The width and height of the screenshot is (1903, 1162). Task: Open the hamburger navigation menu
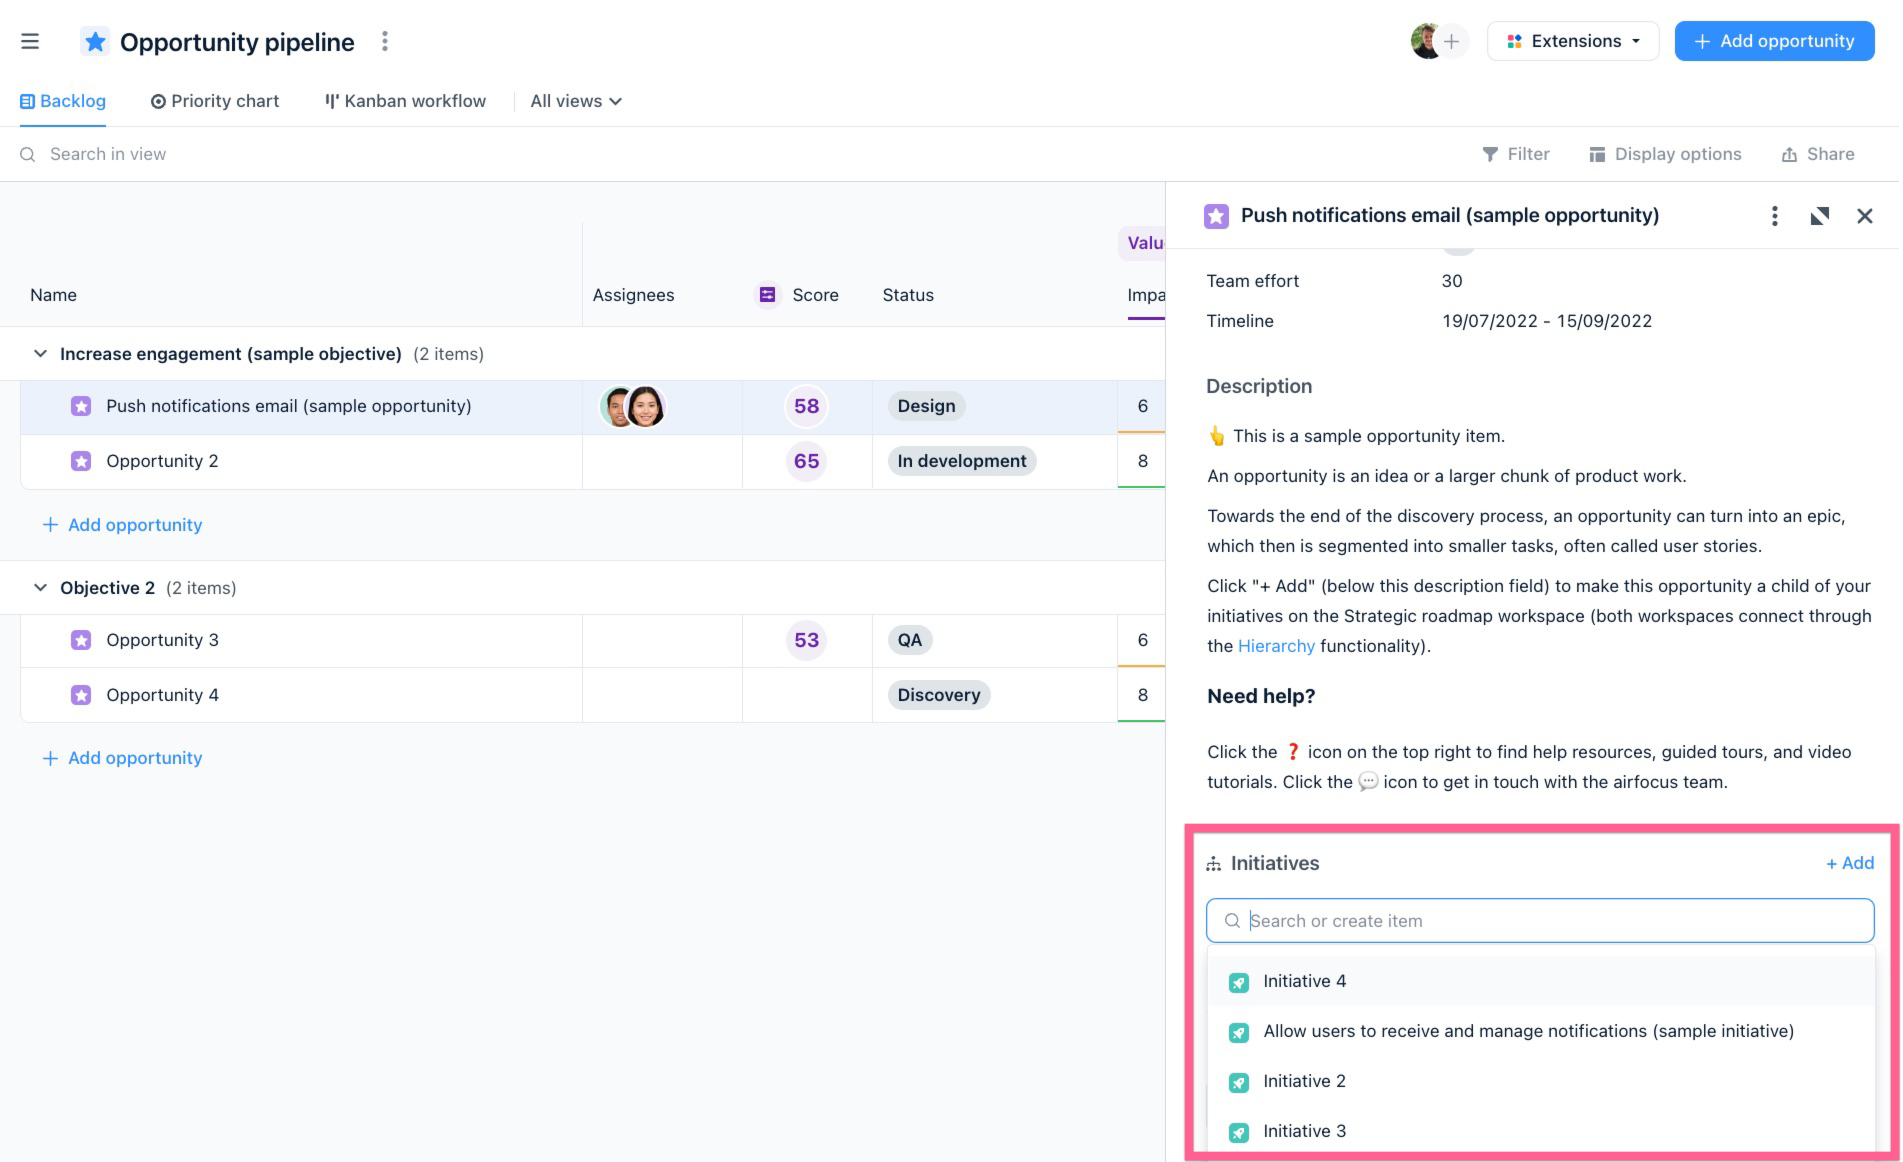pos(30,41)
